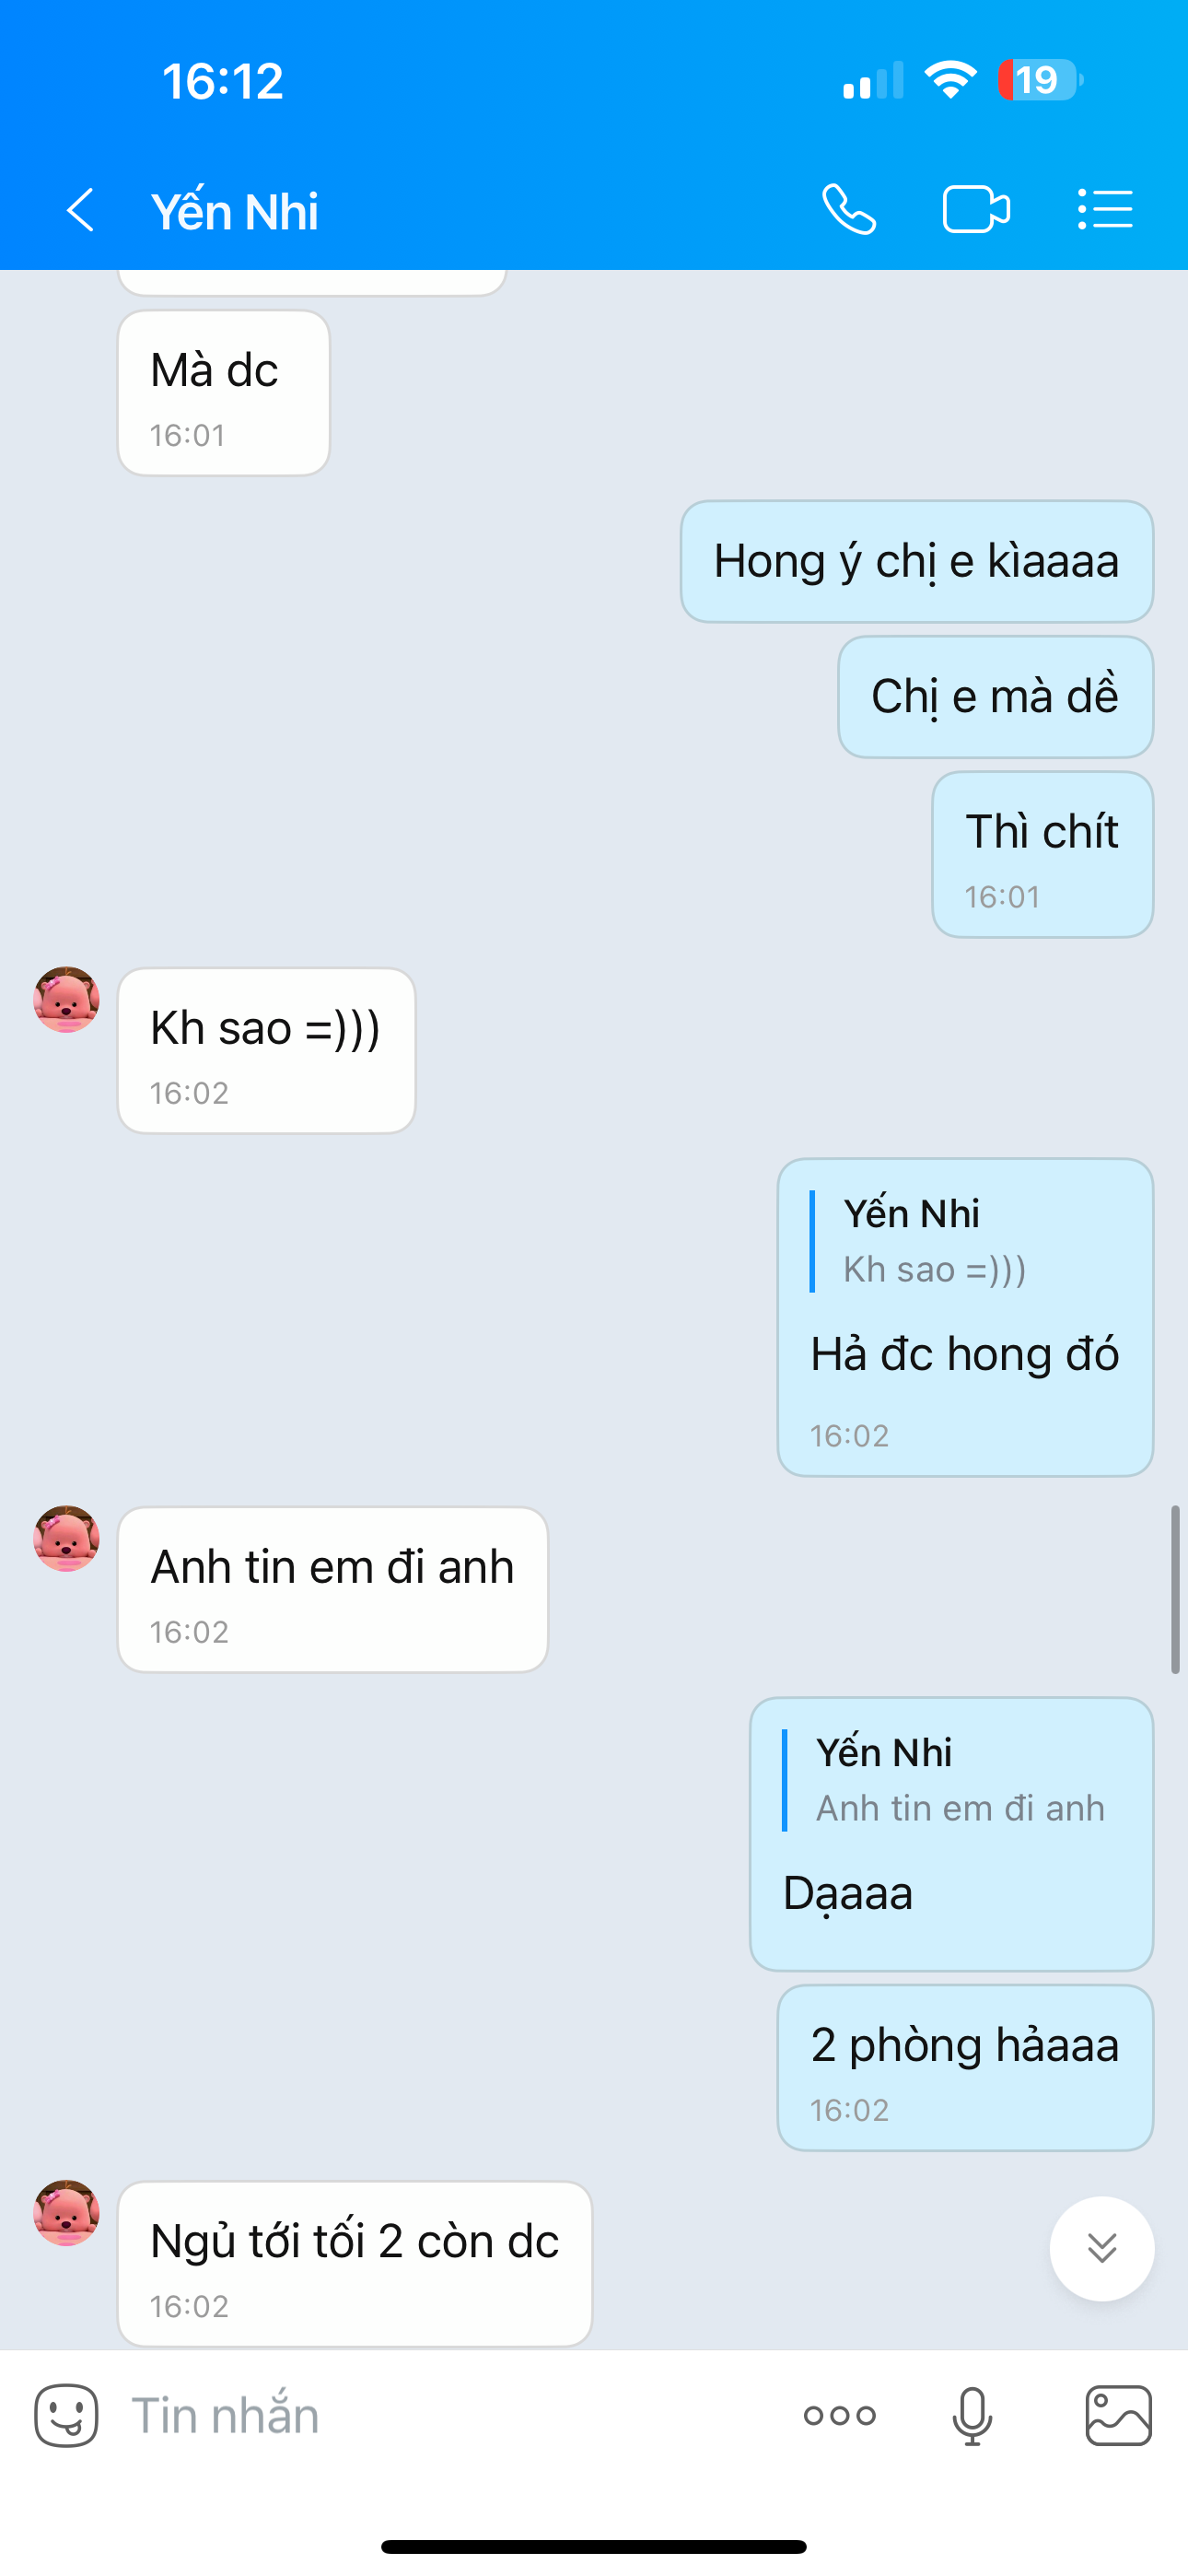Open more options three-dots in input bar
1188x2576 pixels.
840,2416
